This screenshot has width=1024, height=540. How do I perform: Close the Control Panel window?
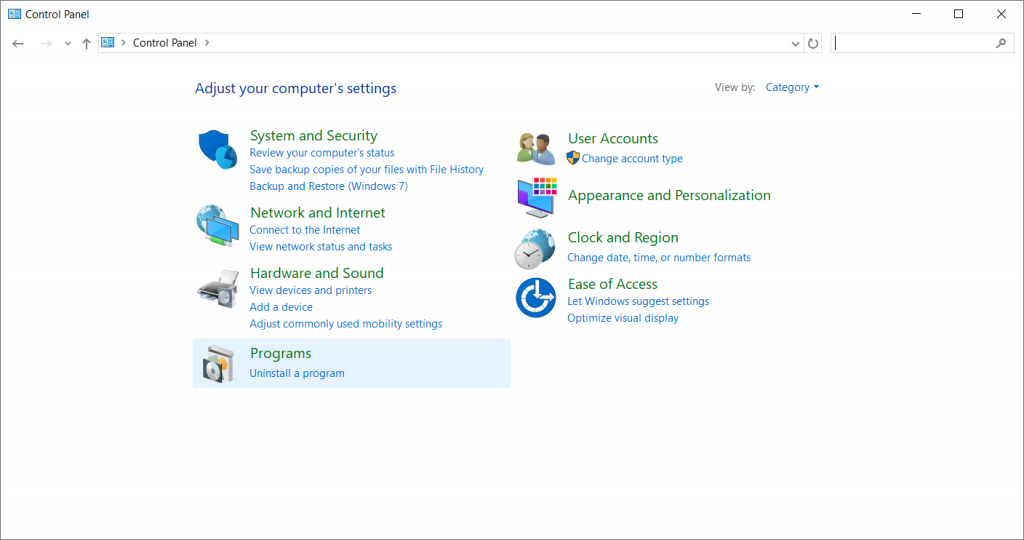pyautogui.click(x=1001, y=14)
